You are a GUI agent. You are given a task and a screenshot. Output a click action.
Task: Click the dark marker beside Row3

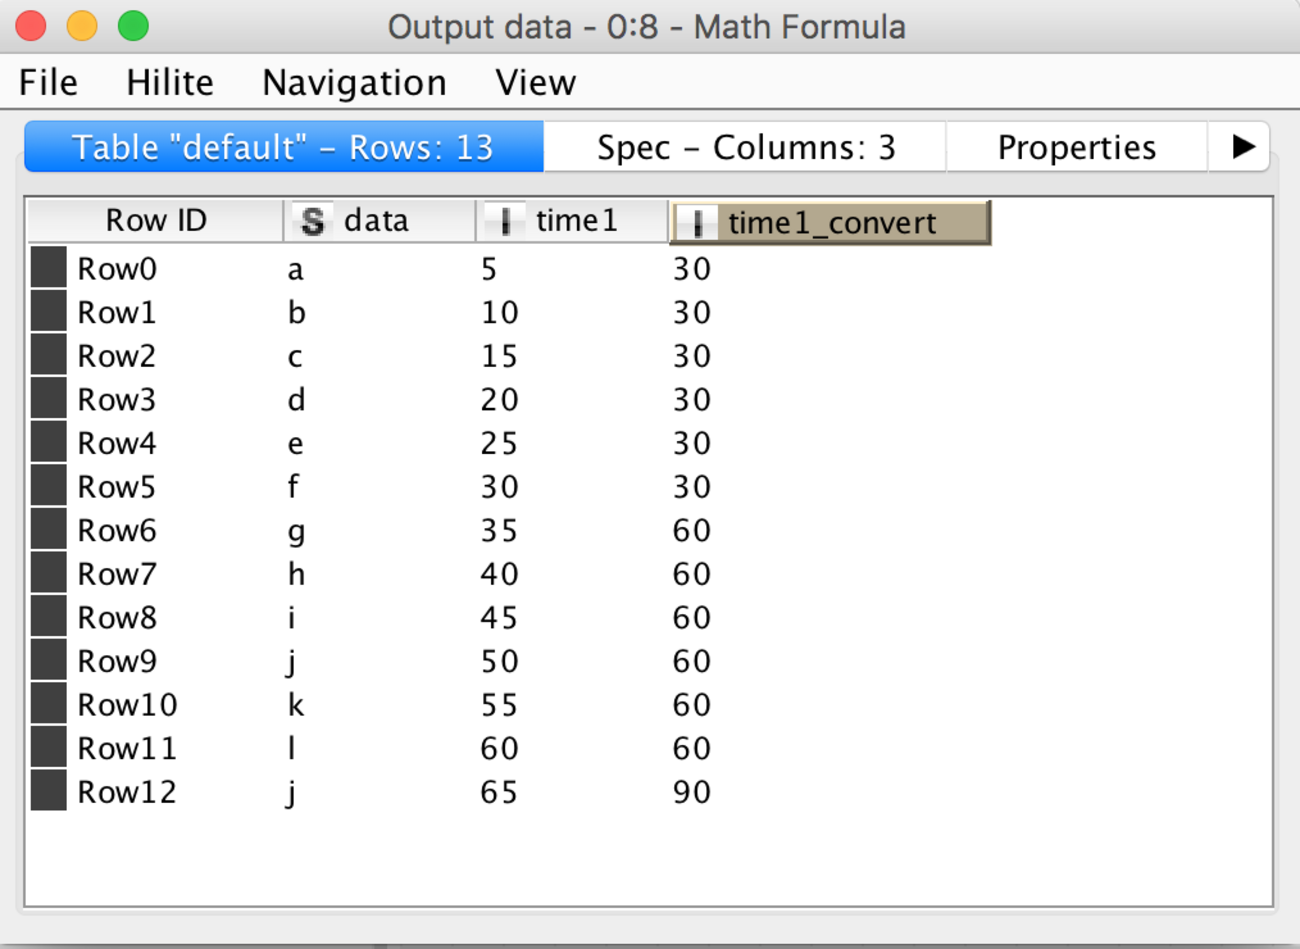coord(48,399)
